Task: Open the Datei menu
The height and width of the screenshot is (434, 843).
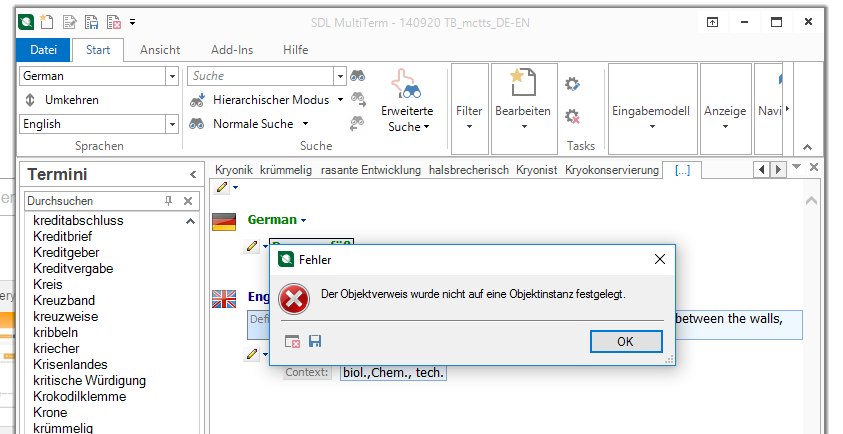Action: 44,50
